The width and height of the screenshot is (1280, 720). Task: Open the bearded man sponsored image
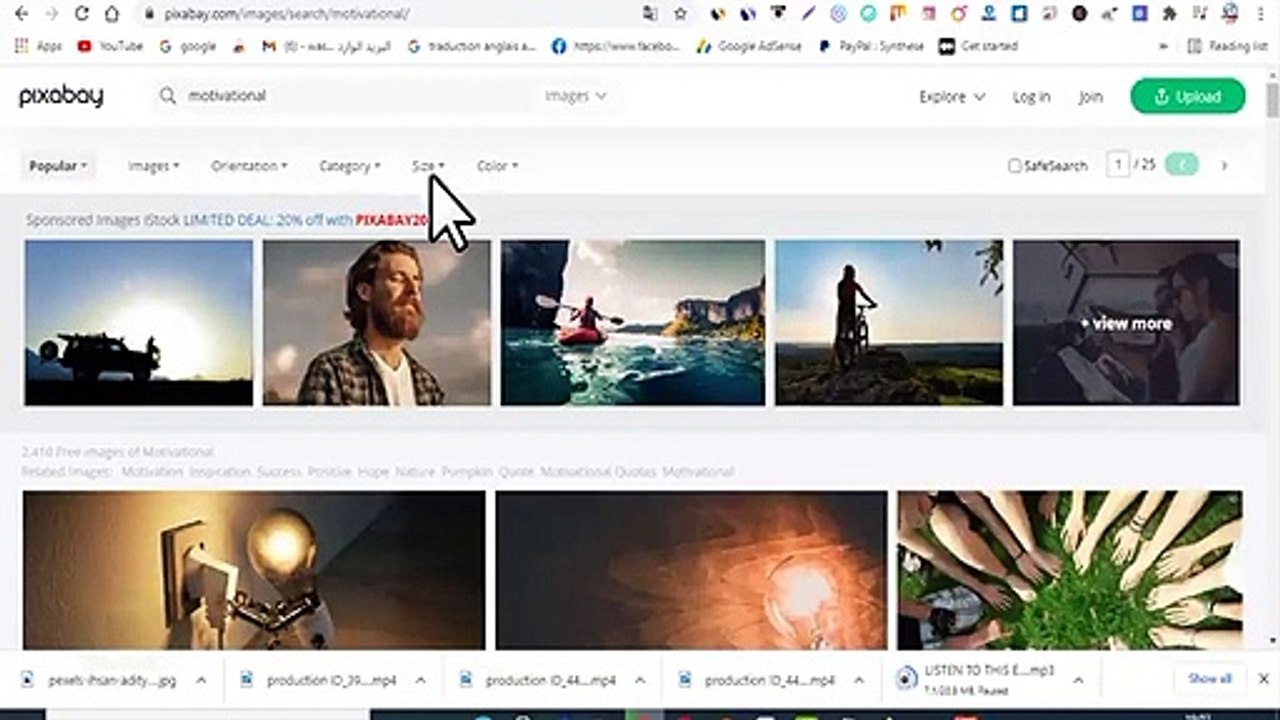[x=377, y=322]
